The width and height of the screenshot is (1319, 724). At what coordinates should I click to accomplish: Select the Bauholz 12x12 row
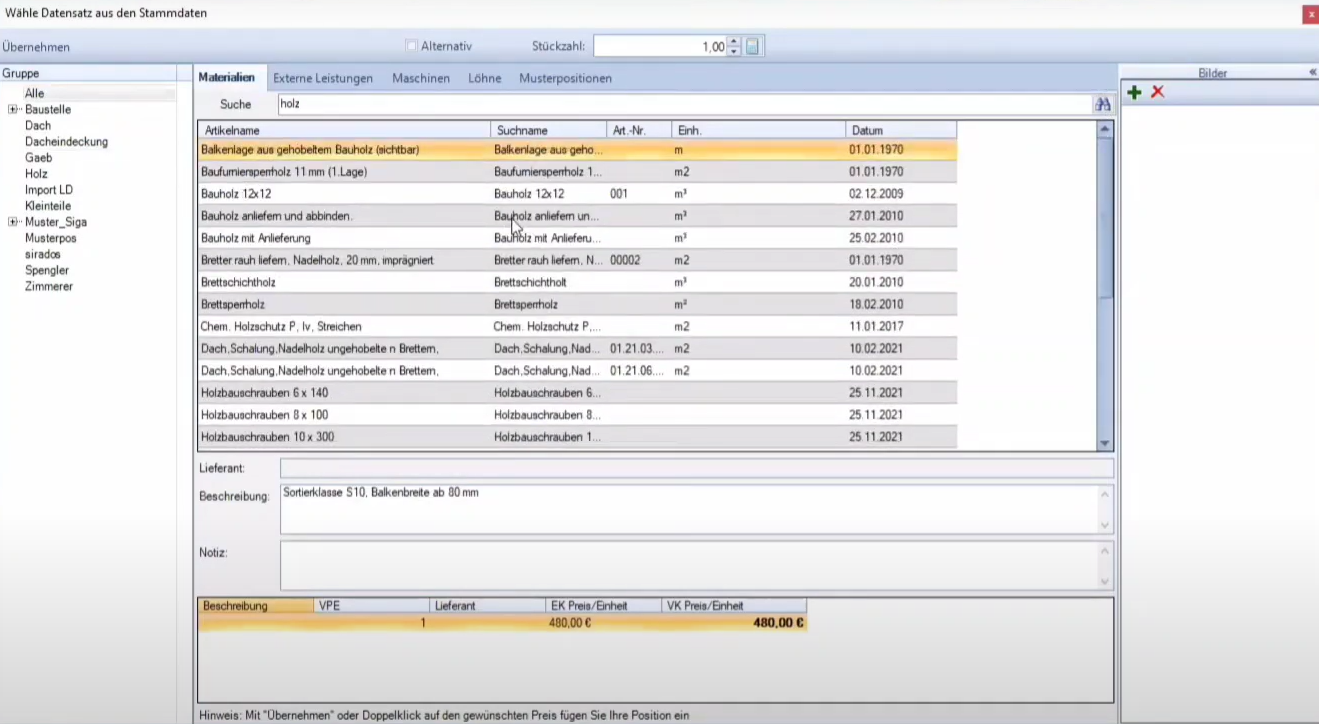click(577, 194)
